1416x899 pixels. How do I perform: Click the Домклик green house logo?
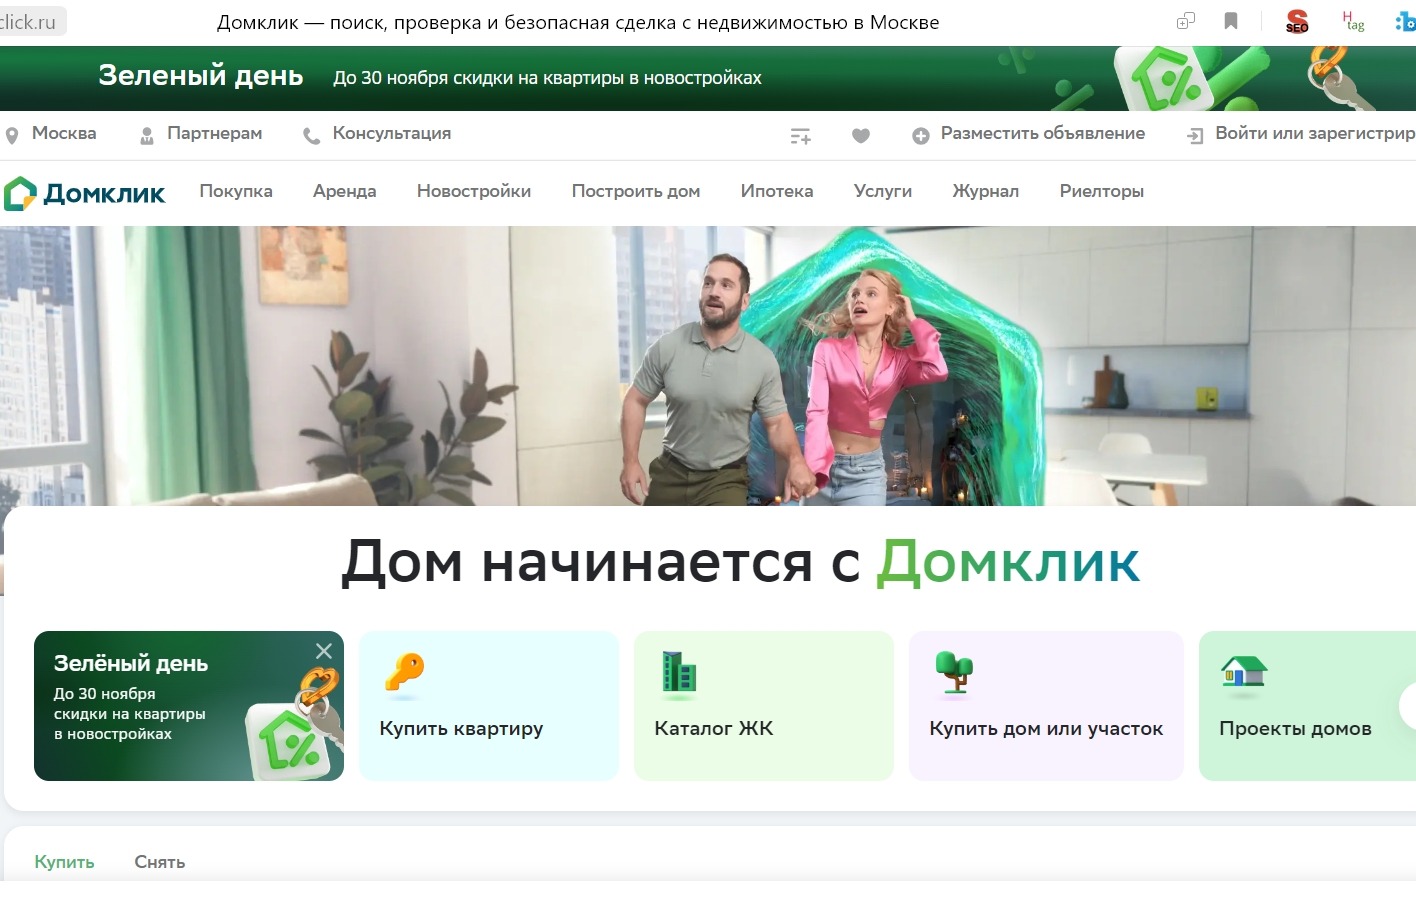click(x=20, y=190)
